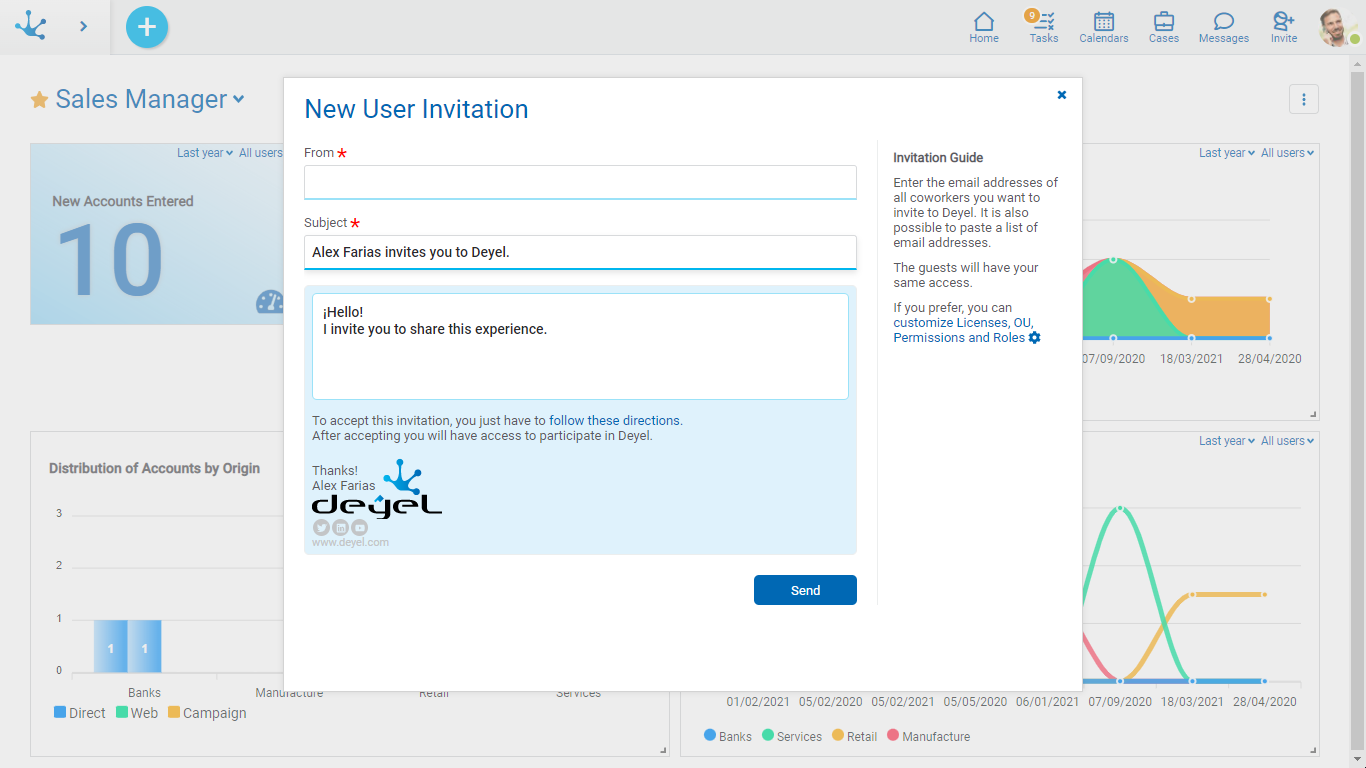The image size is (1366, 768).
Task: Click the Deyel logo in top bar
Action: tap(31, 26)
